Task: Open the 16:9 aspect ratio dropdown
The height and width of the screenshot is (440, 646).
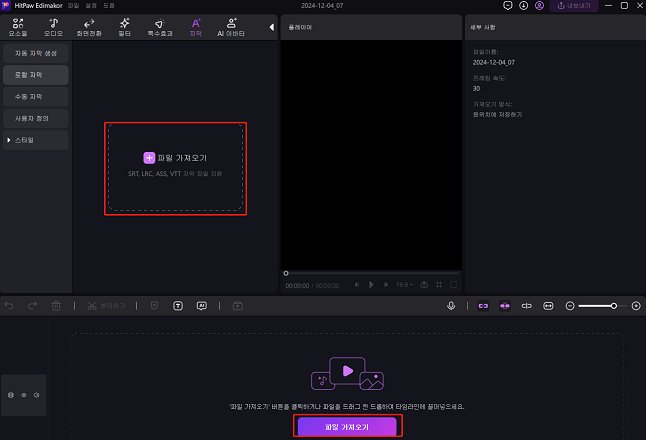Action: tap(403, 285)
